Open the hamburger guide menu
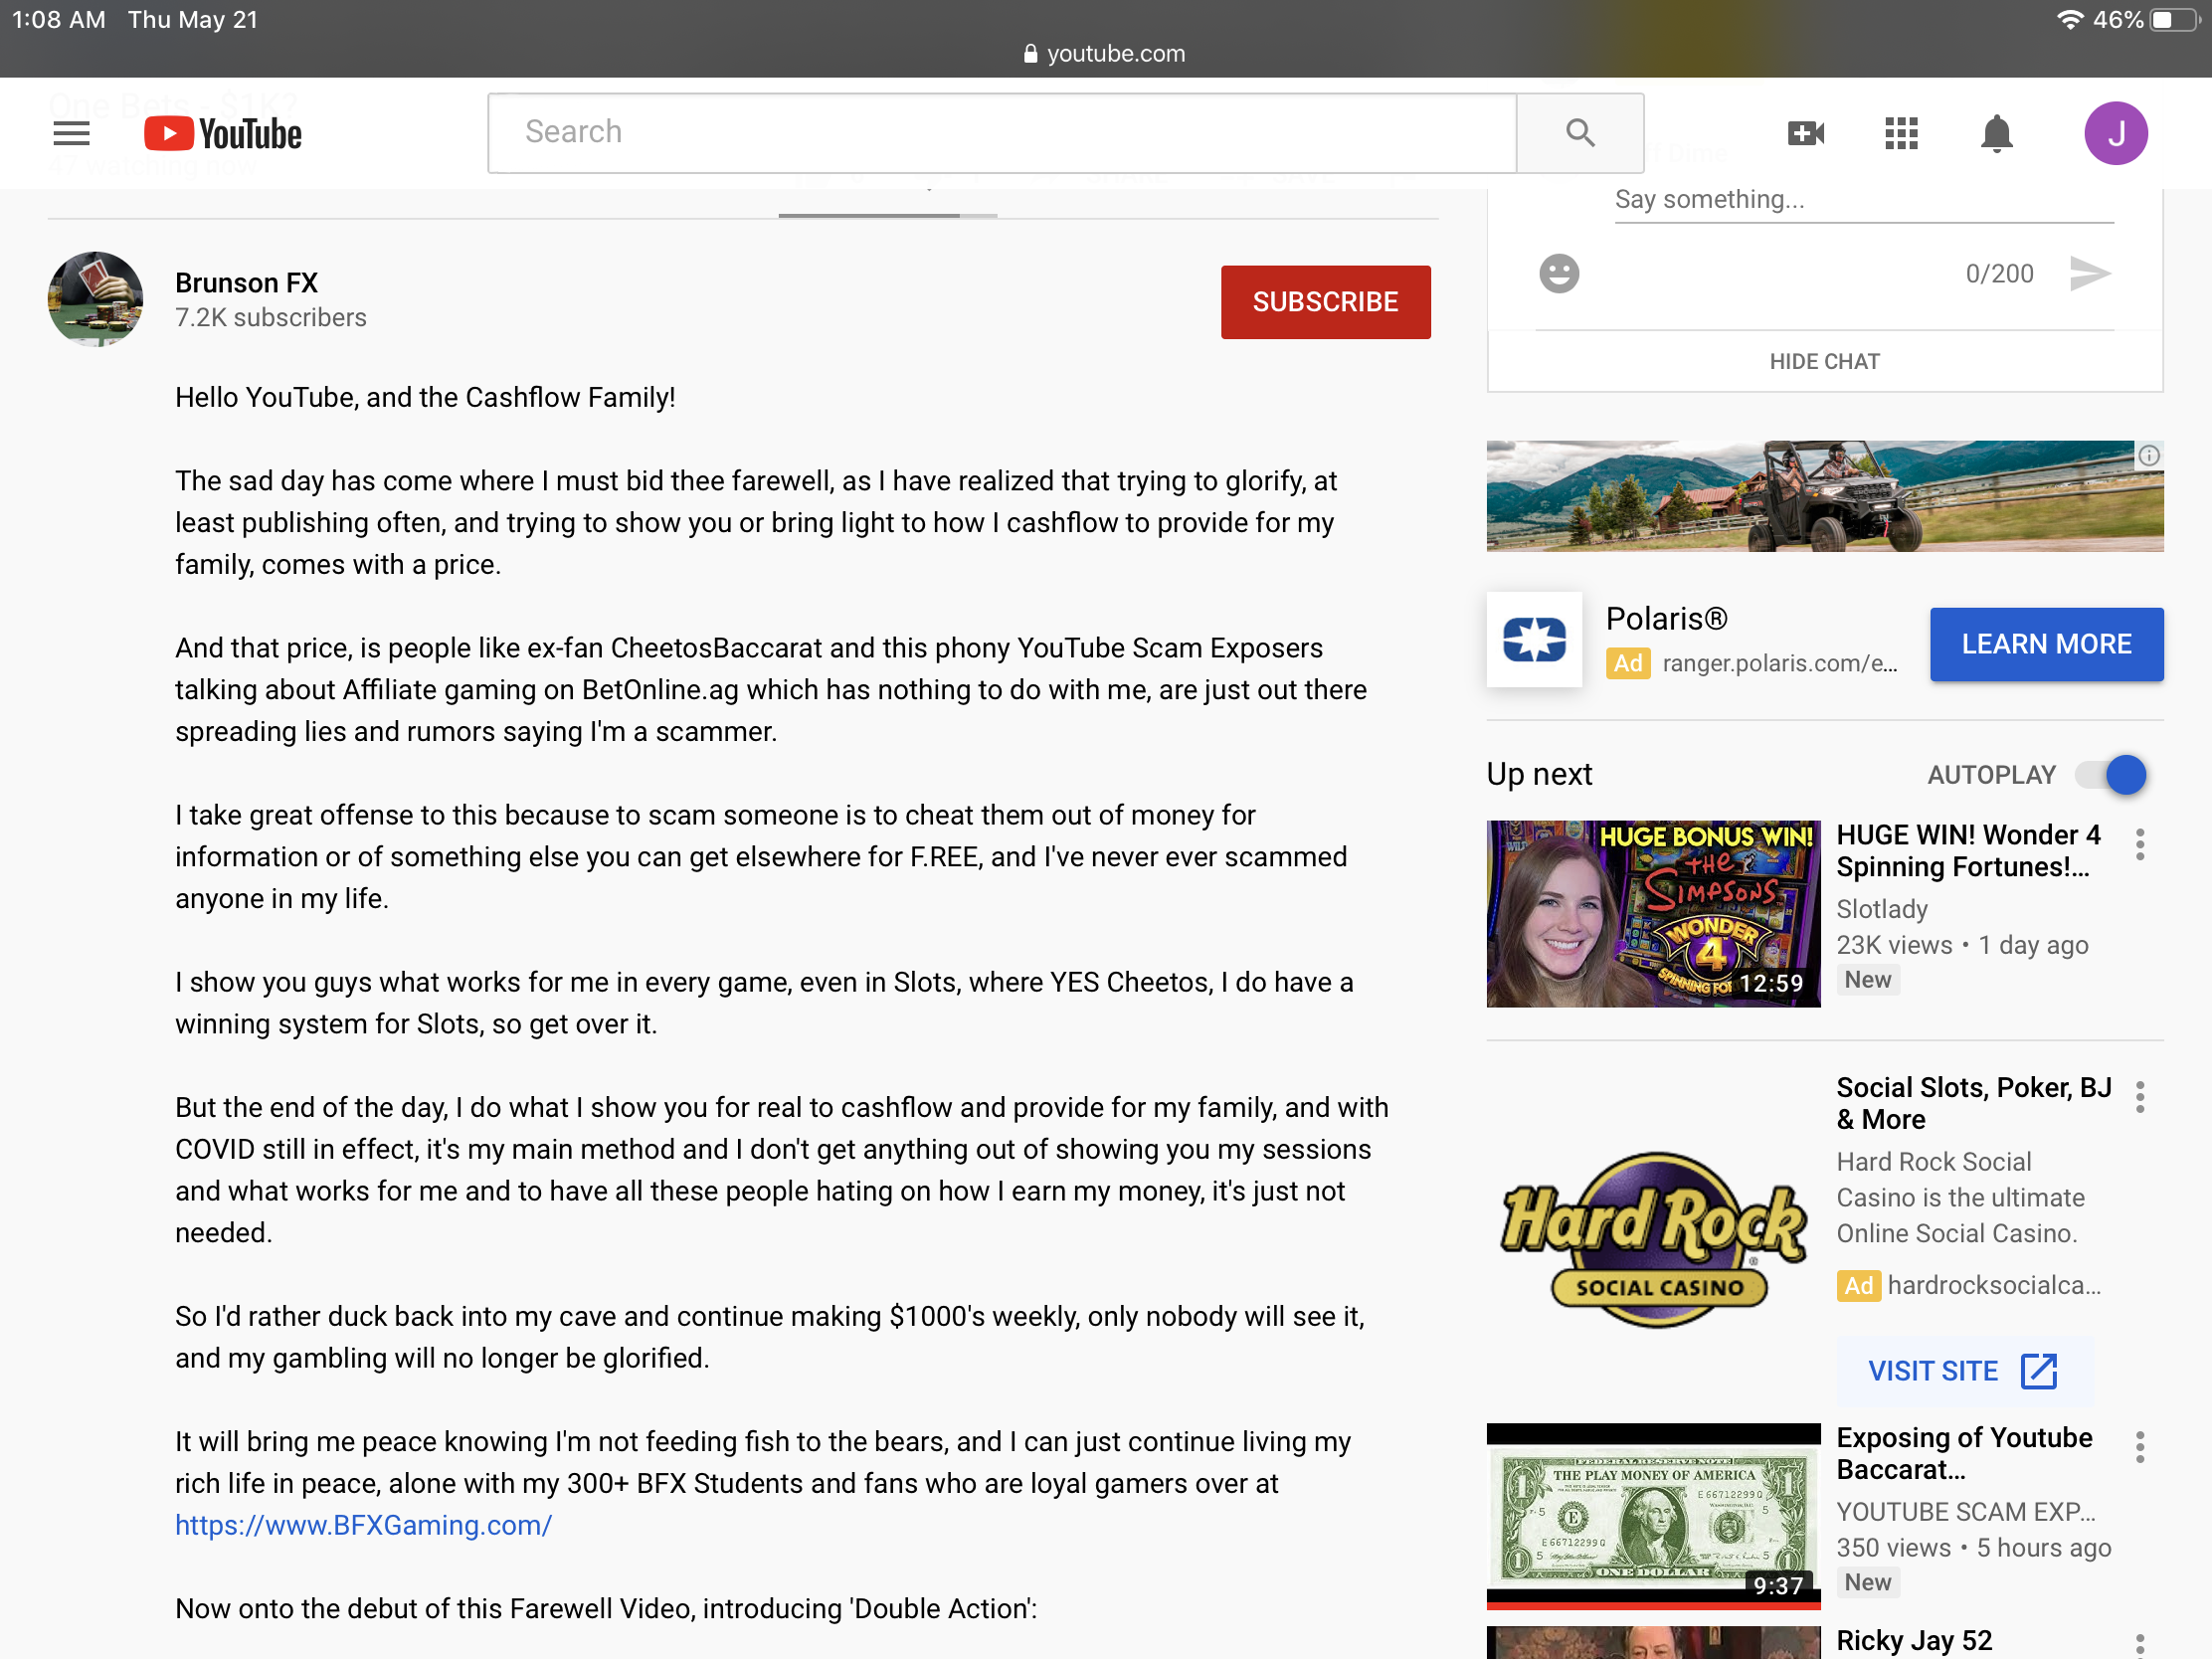 tap(71, 133)
